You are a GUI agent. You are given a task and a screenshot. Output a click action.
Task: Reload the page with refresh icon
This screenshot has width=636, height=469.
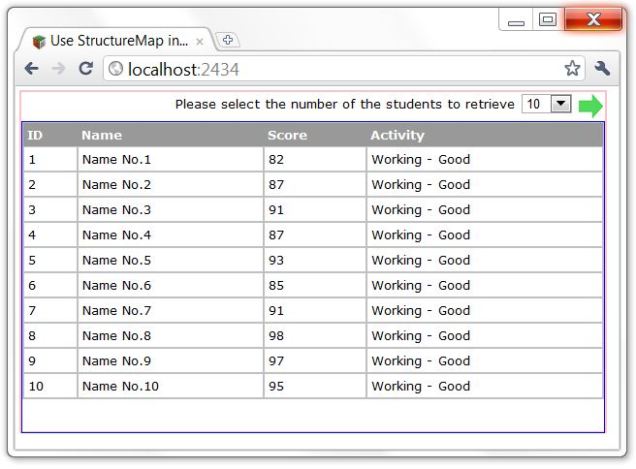(x=86, y=68)
